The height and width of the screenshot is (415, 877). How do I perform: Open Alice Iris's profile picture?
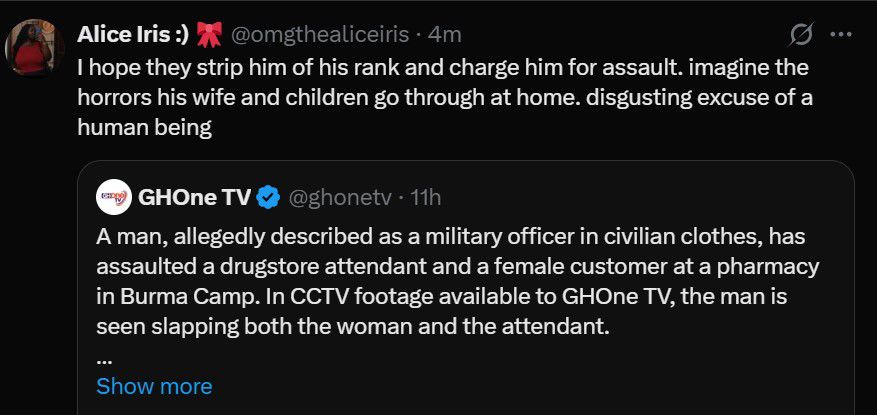[36, 47]
